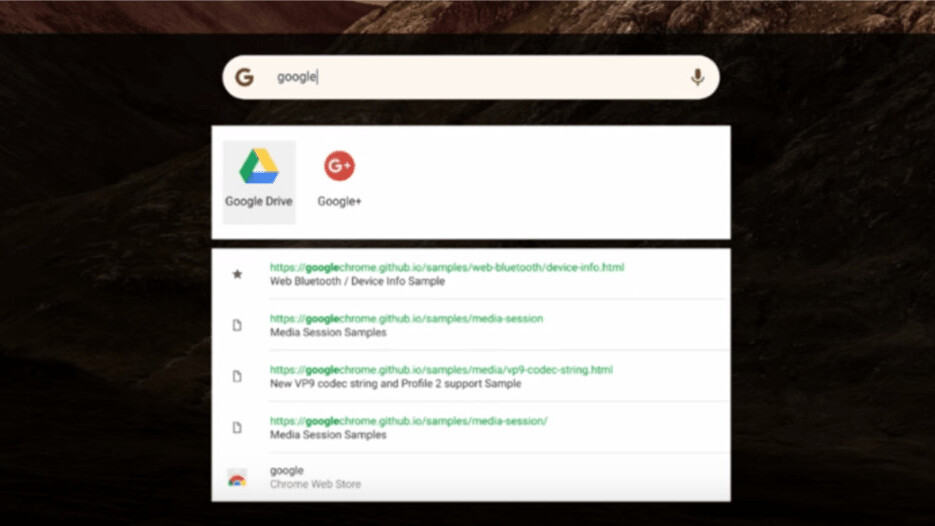
Task: Click the page icon beside media-session/ URL with trailing slash
Action: tap(237, 428)
